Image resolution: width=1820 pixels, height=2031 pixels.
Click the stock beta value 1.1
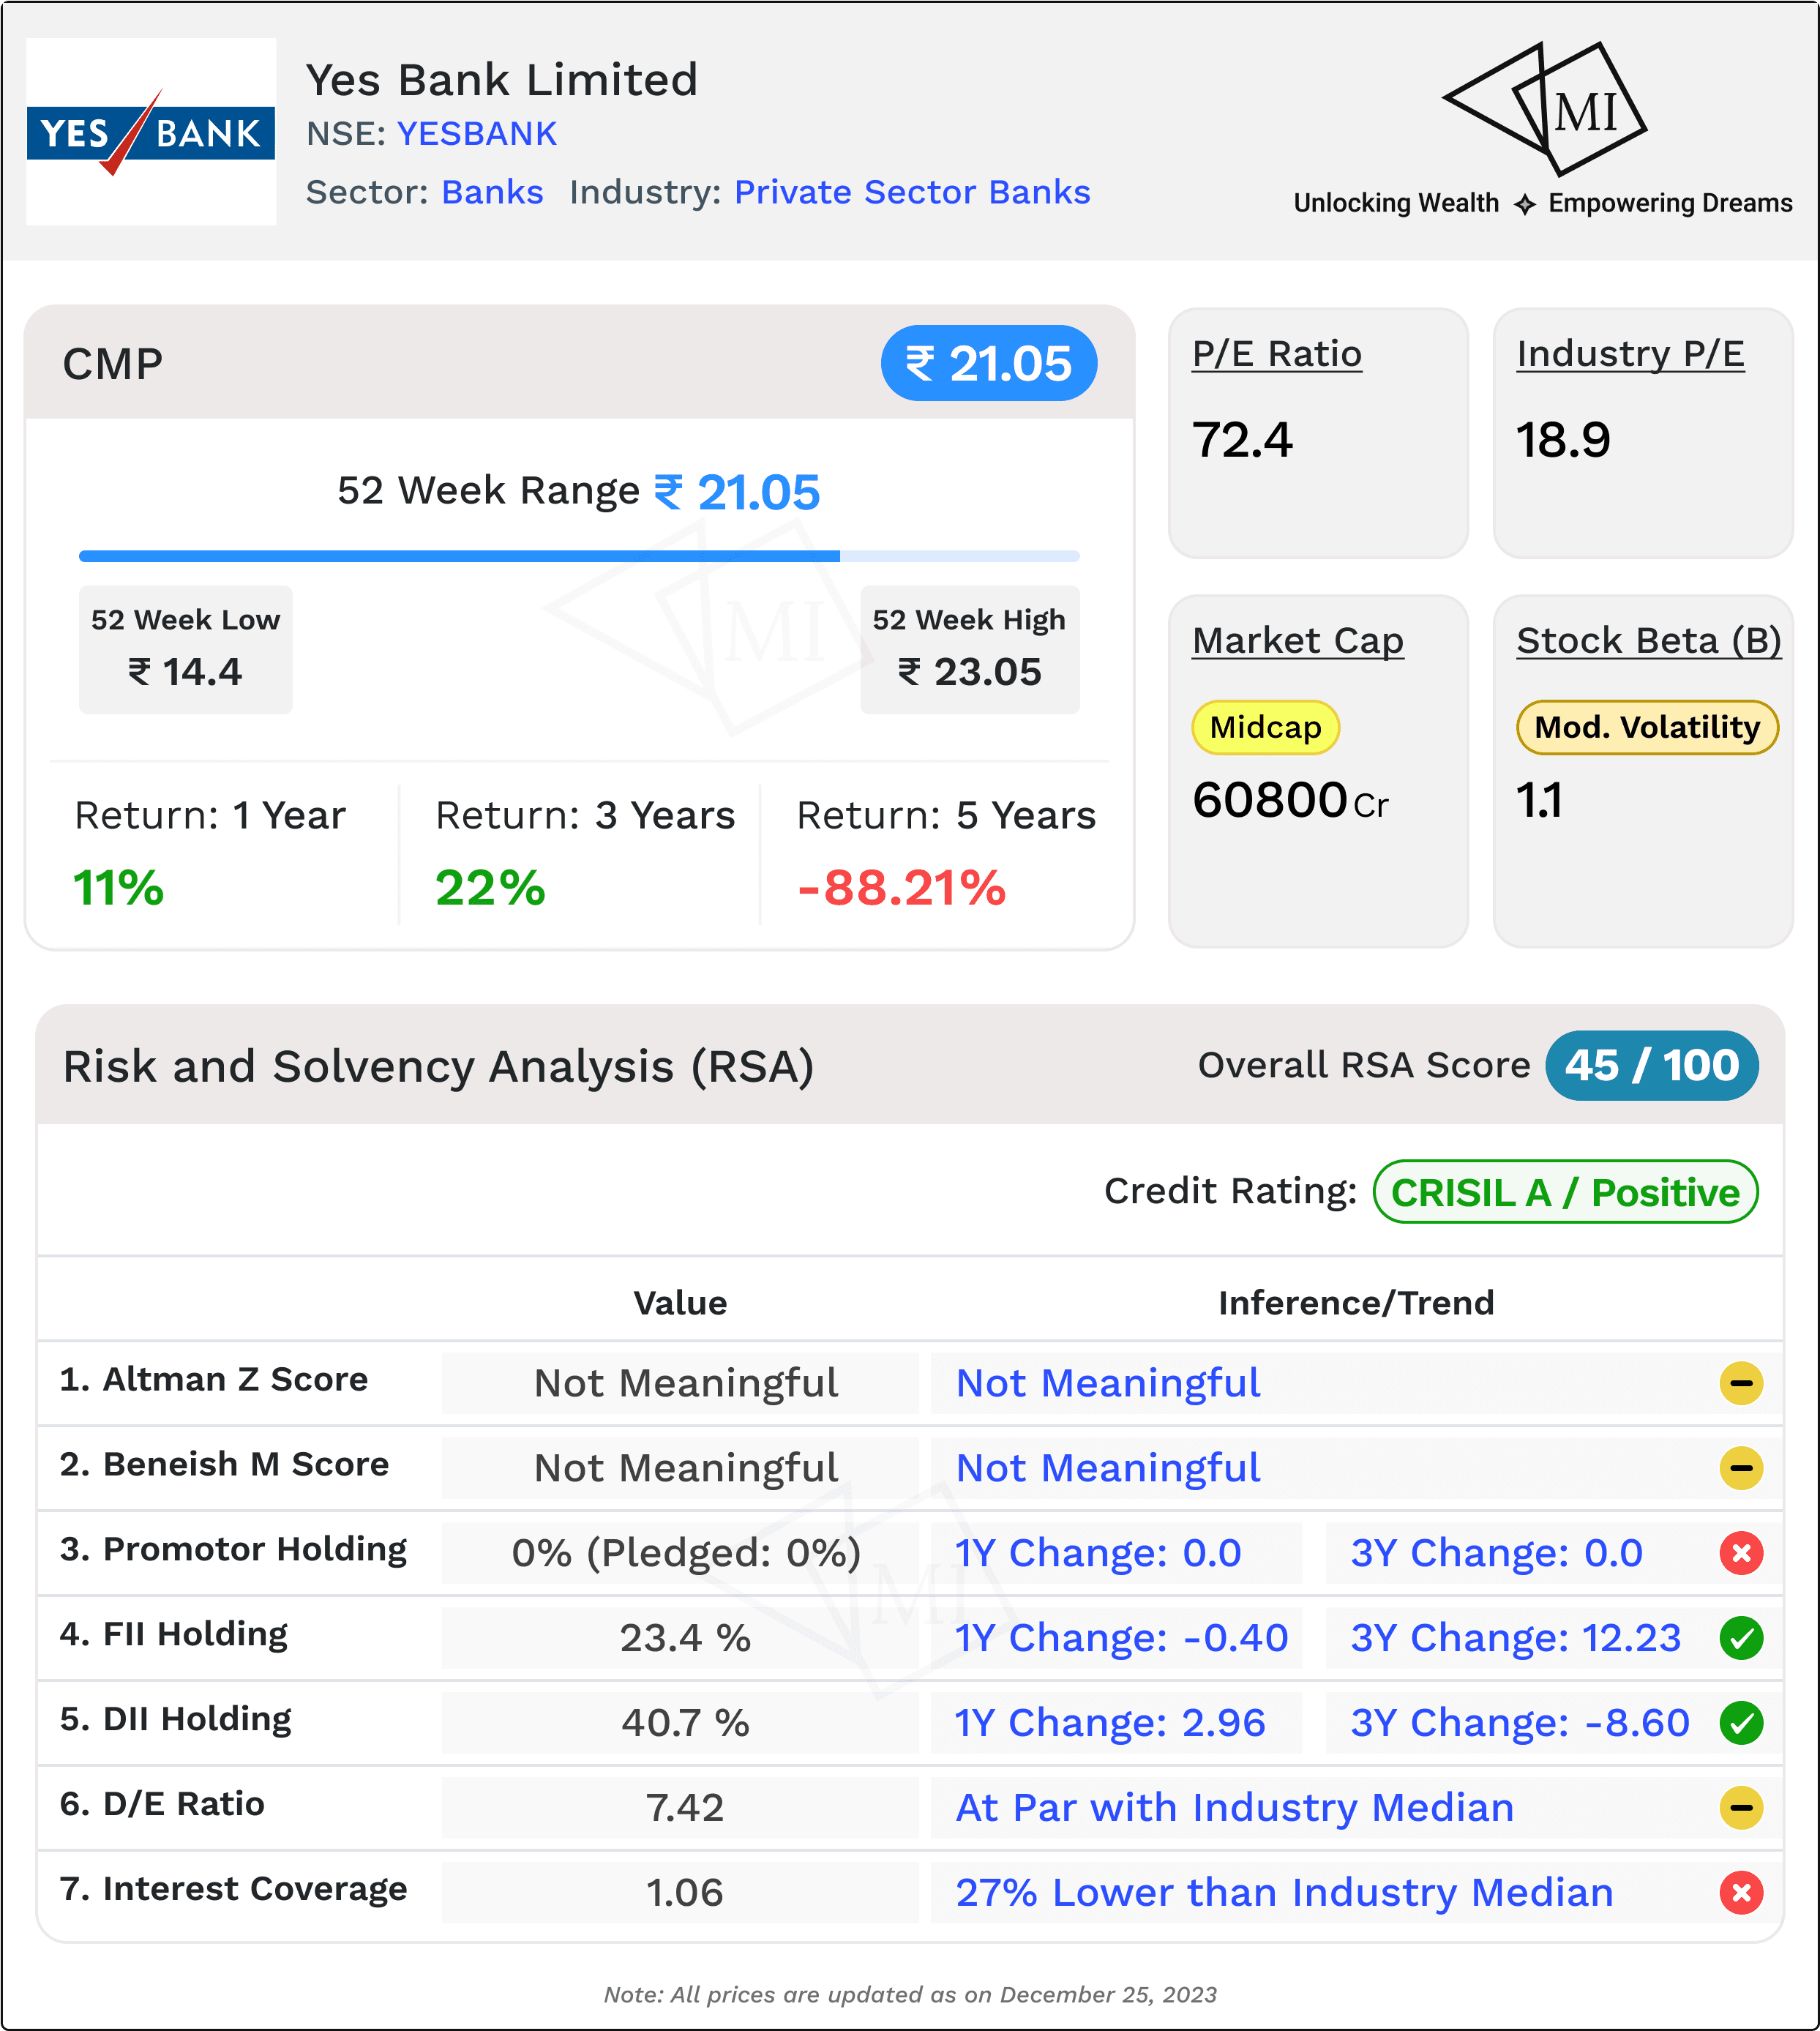coord(1539,800)
